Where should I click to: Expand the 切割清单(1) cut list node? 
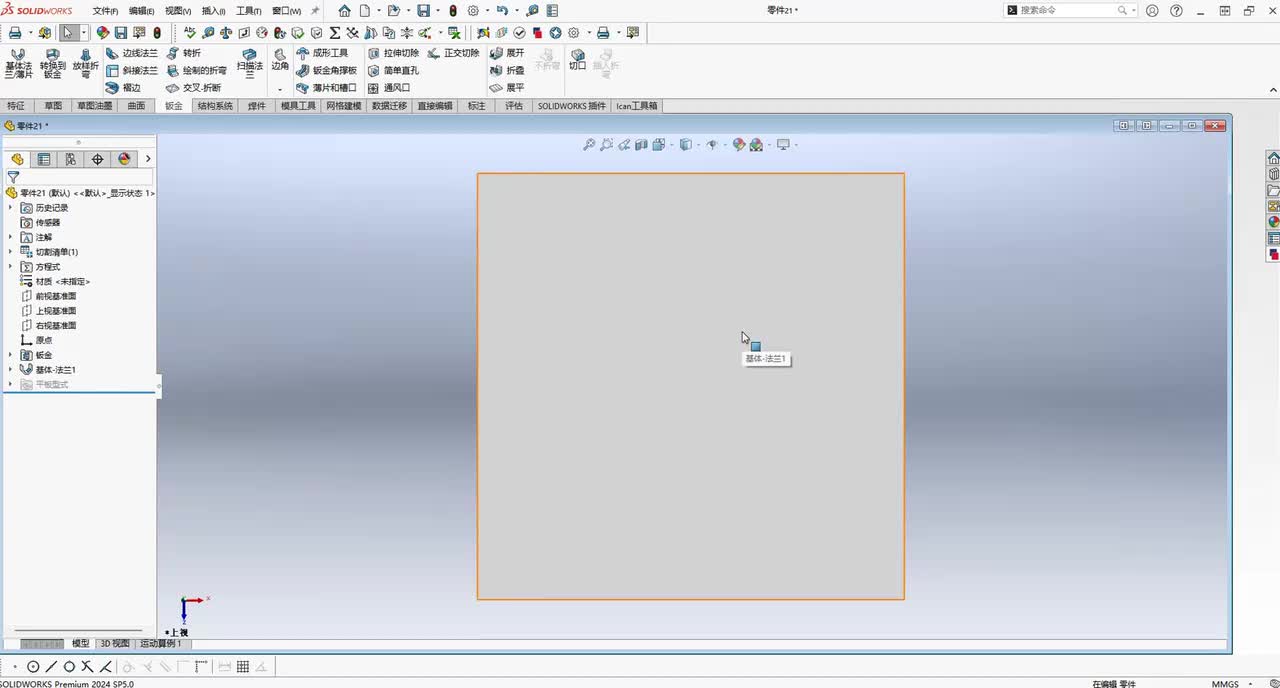pos(11,252)
